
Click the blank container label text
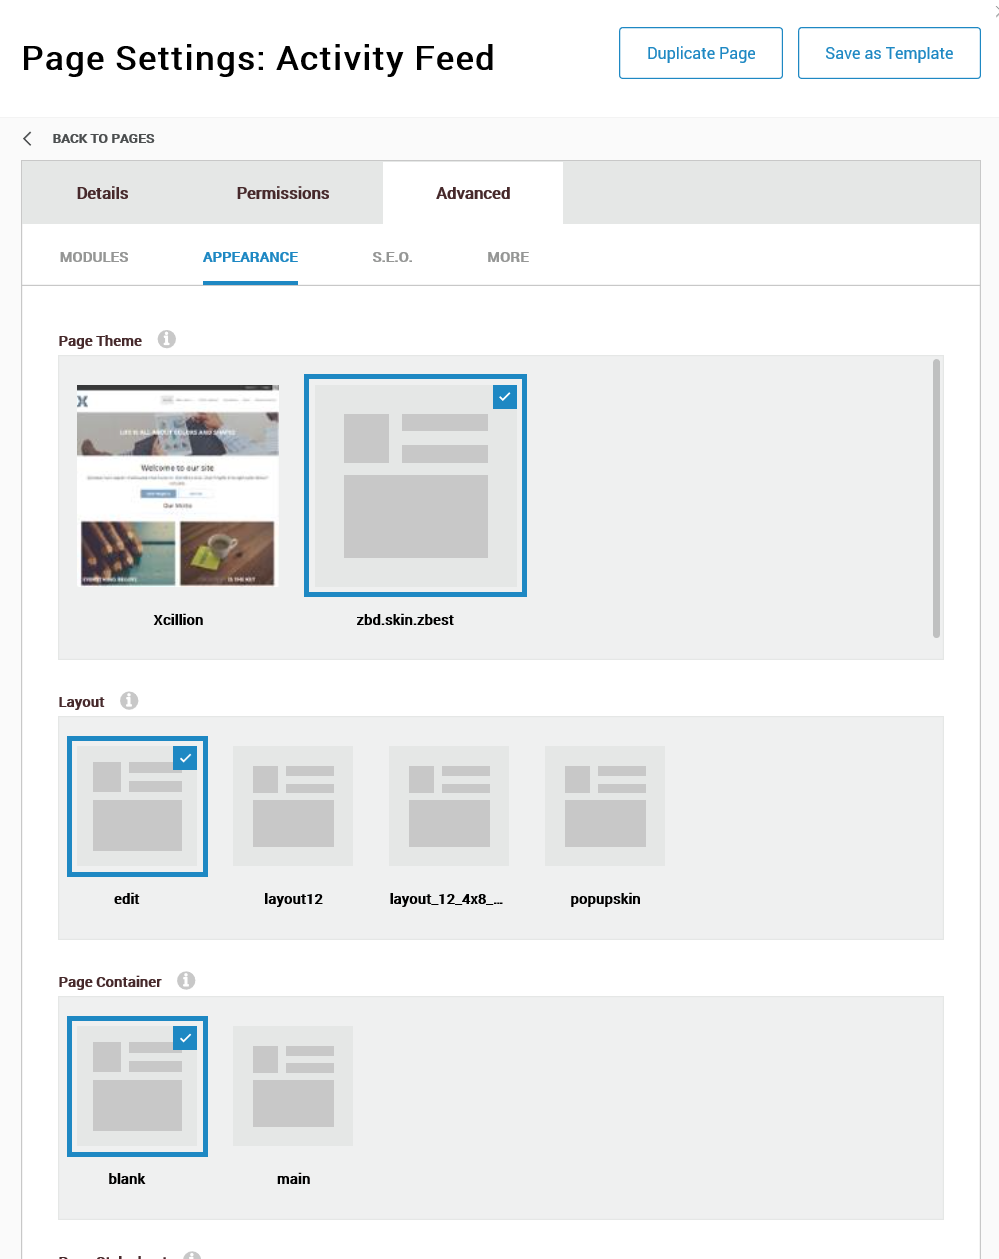[127, 1179]
